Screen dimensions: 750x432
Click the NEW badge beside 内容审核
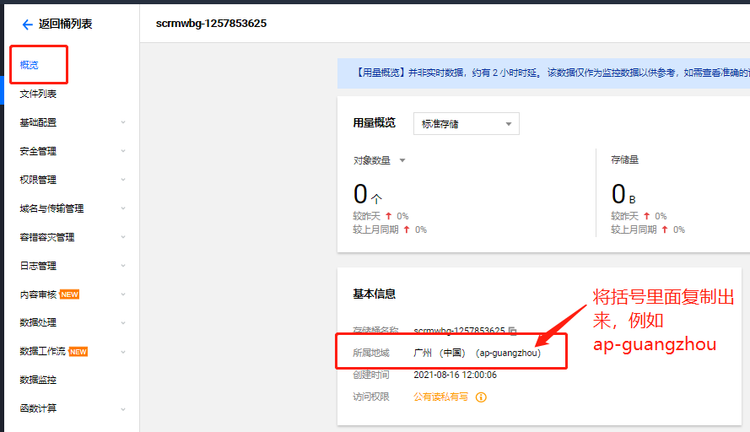70,295
